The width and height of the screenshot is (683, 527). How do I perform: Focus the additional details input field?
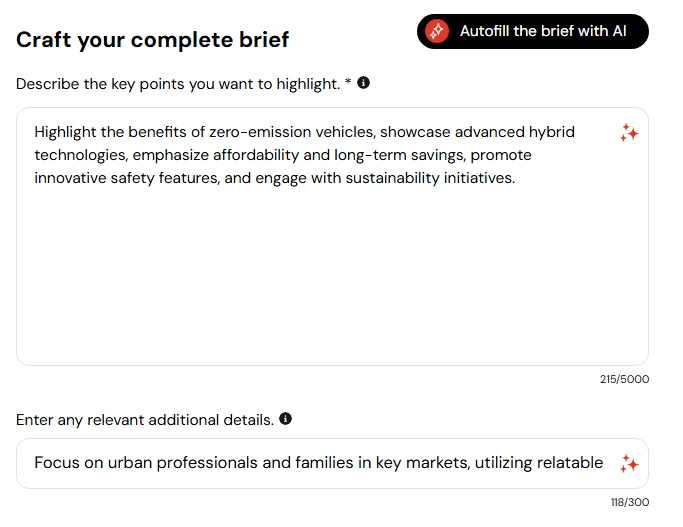click(x=332, y=463)
